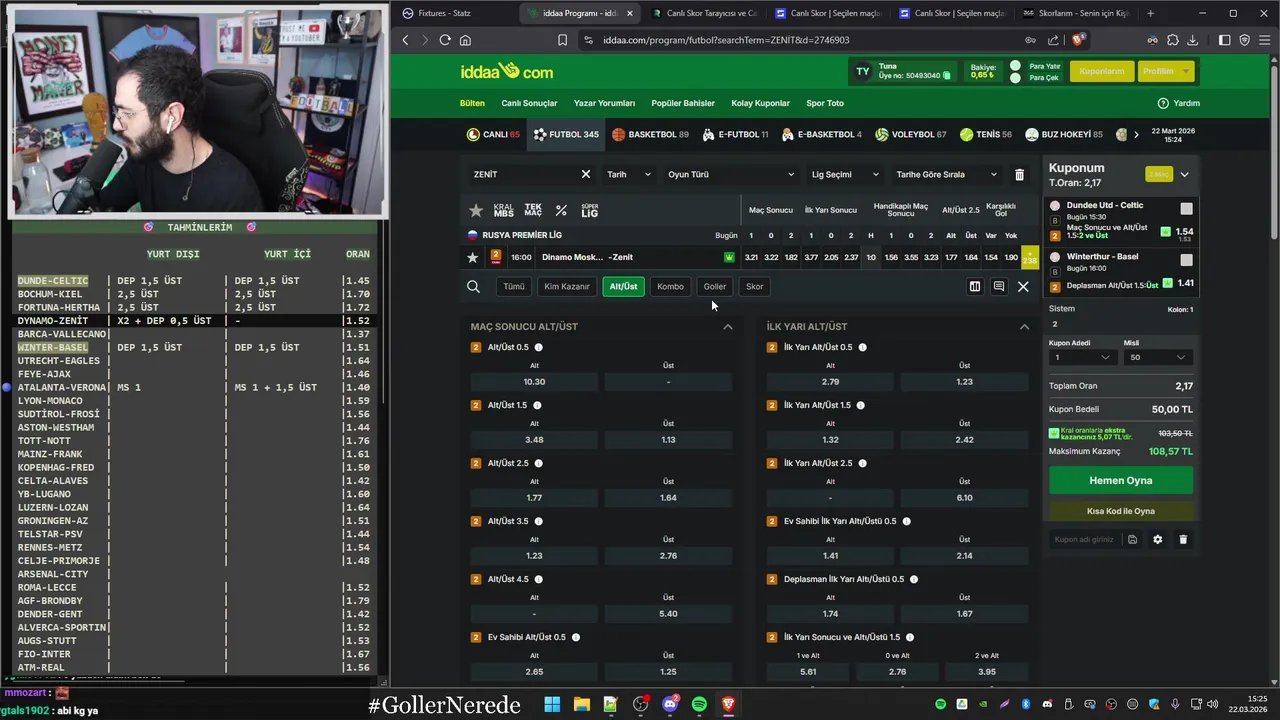Select the percent odds filter icon
Screen dimensions: 1280x720
[561, 210]
